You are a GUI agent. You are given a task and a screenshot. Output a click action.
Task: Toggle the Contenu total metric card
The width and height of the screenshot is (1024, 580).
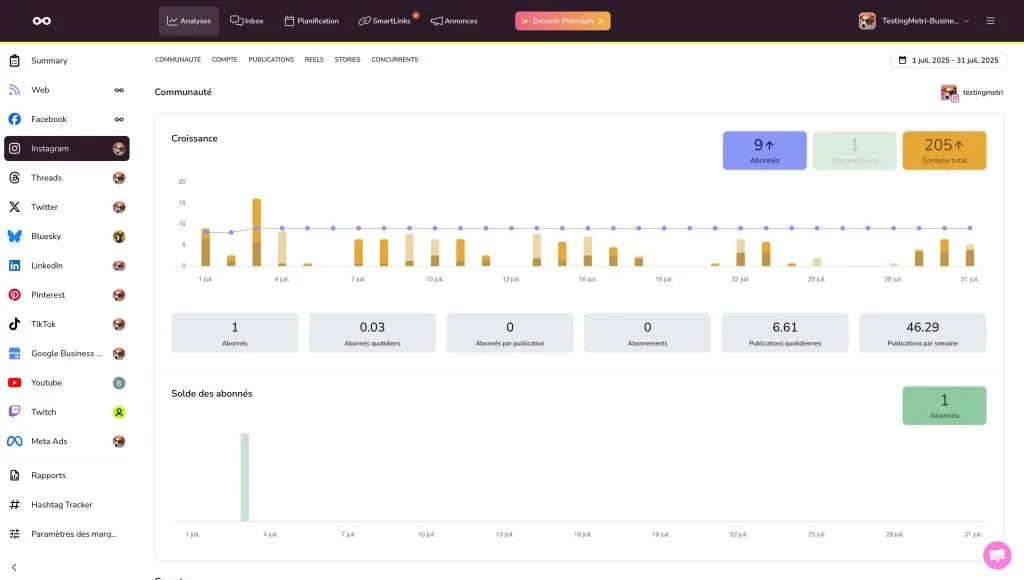[944, 150]
